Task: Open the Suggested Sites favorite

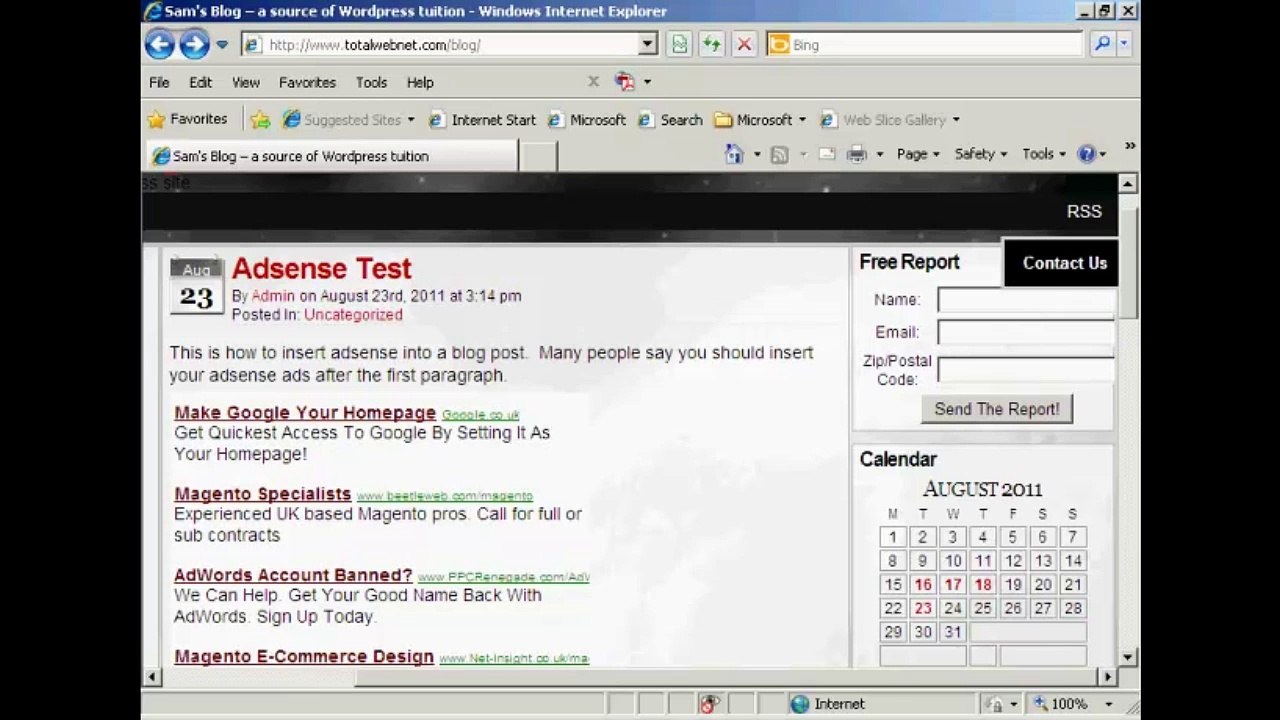Action: click(342, 120)
